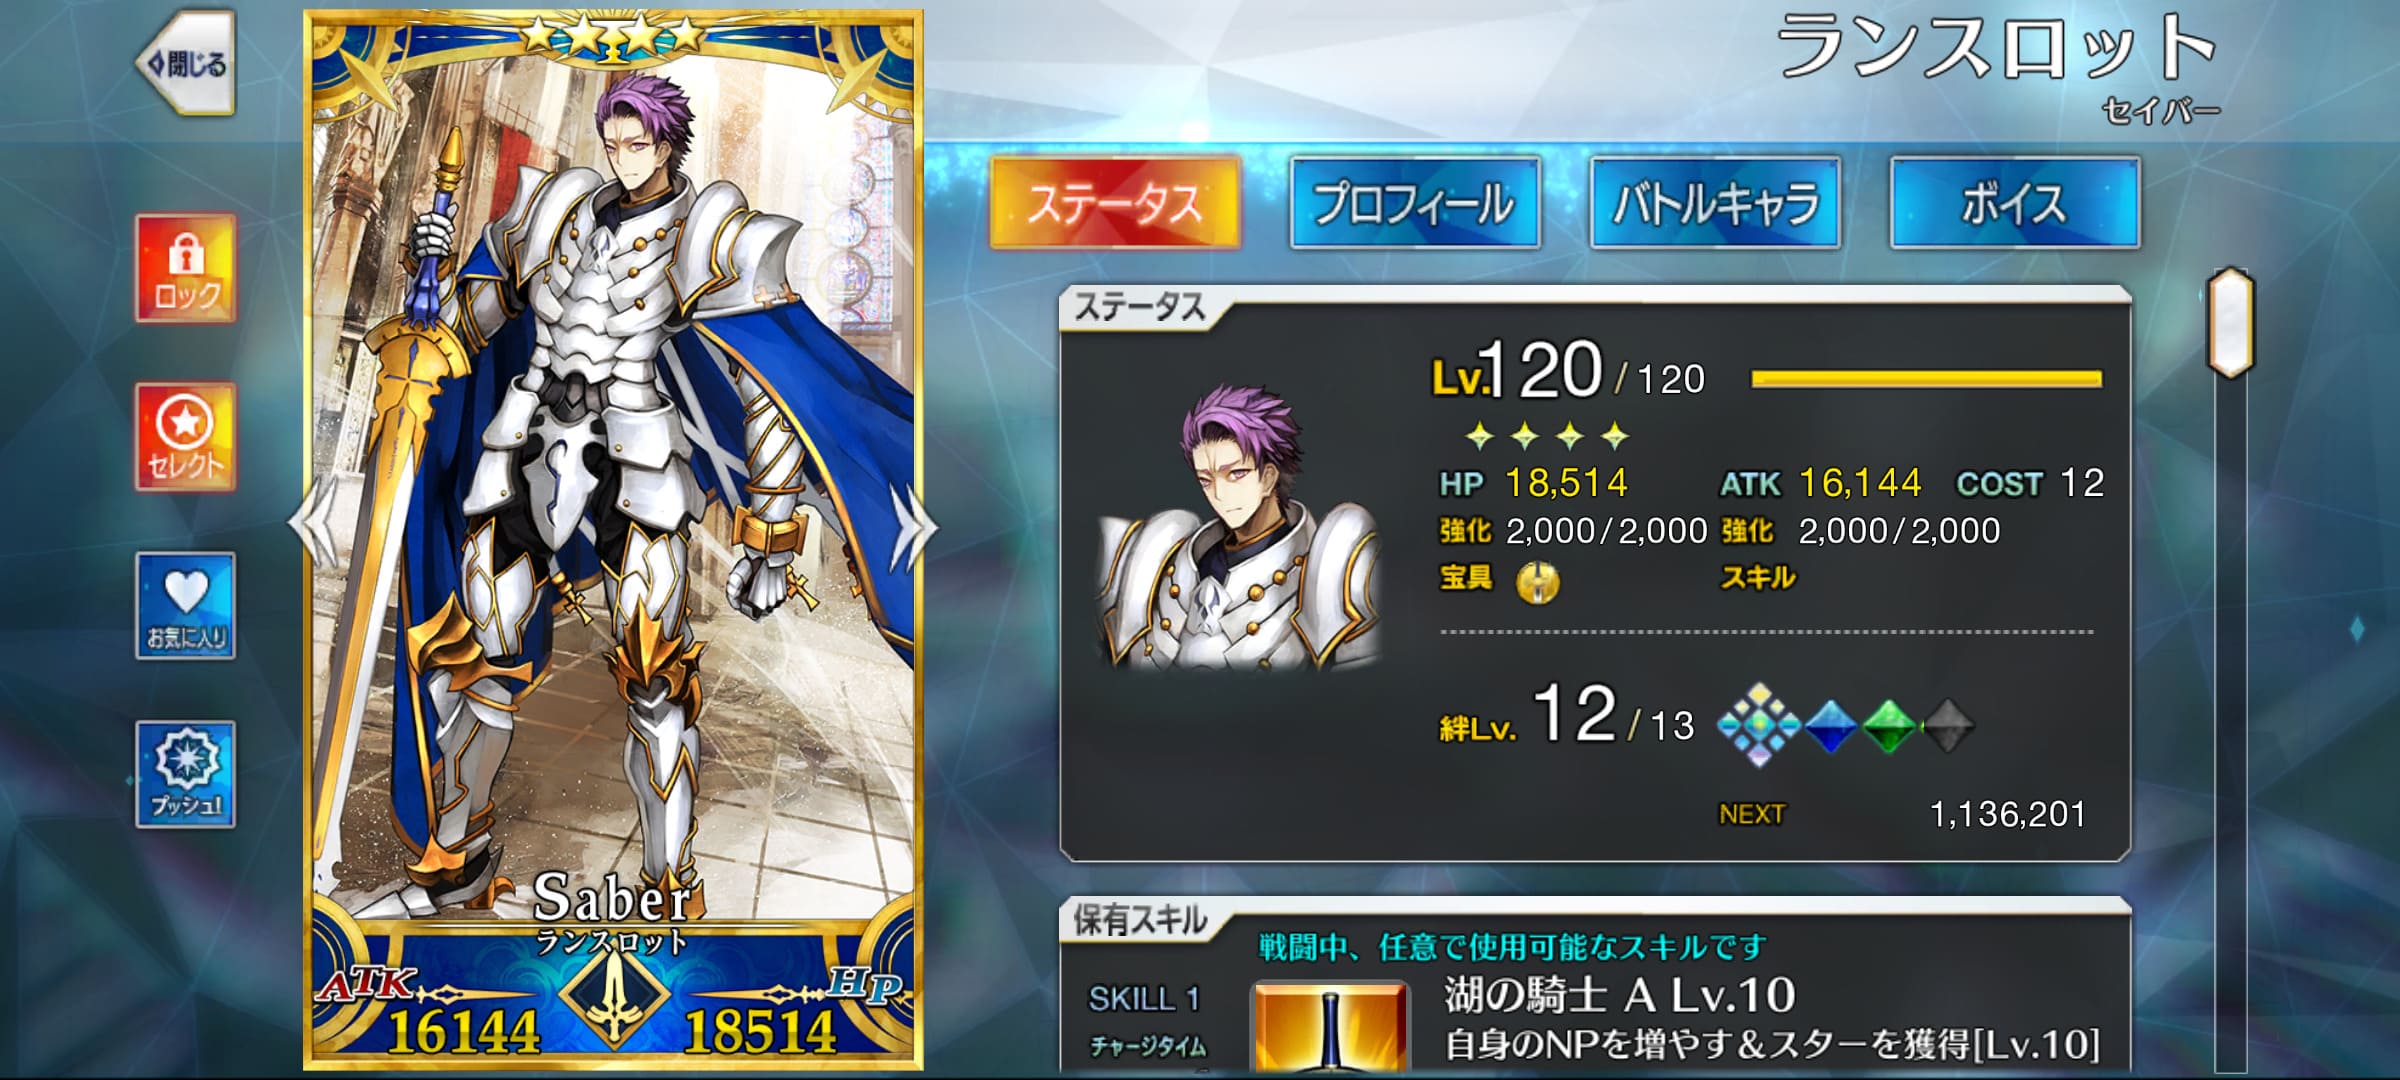The width and height of the screenshot is (2400, 1080).
Task: Switch to the プロフィール tab
Action: click(1415, 203)
